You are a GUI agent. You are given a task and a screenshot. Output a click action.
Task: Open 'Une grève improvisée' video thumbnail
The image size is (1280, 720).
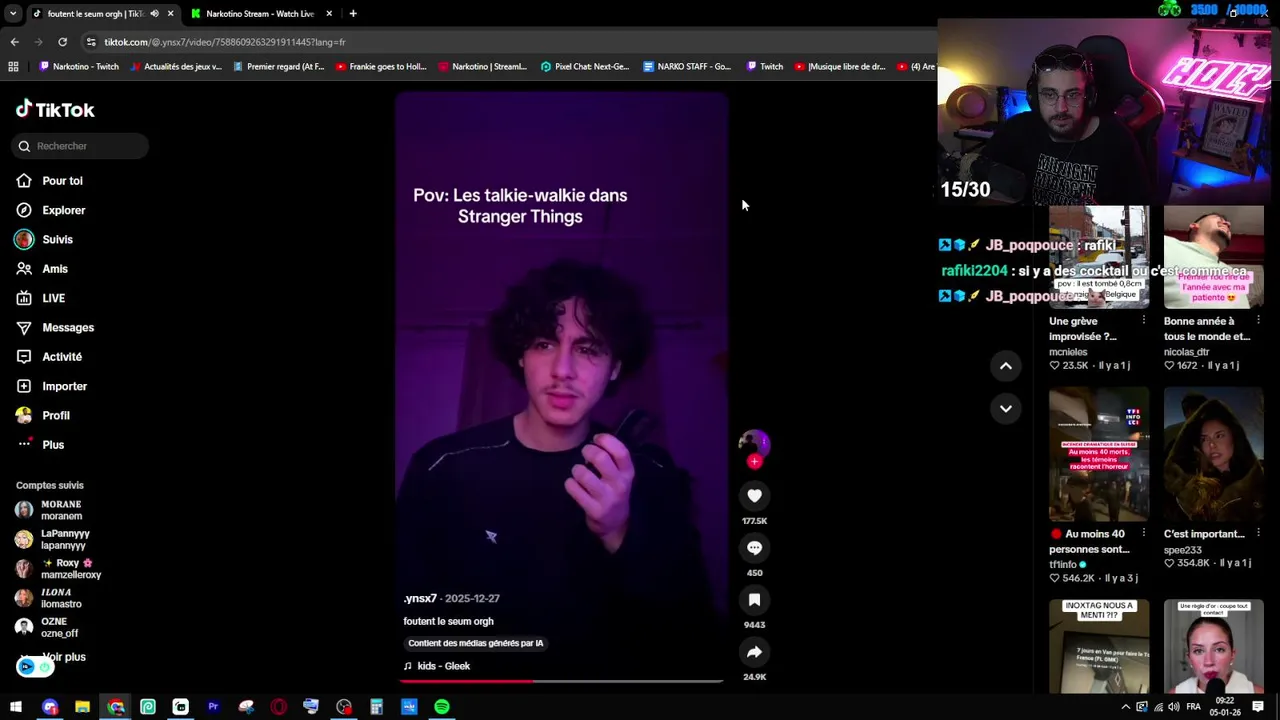click(x=1099, y=257)
